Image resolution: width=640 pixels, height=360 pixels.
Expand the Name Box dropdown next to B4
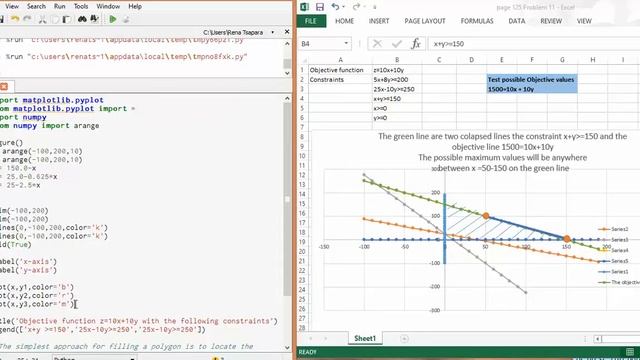[x=346, y=43]
